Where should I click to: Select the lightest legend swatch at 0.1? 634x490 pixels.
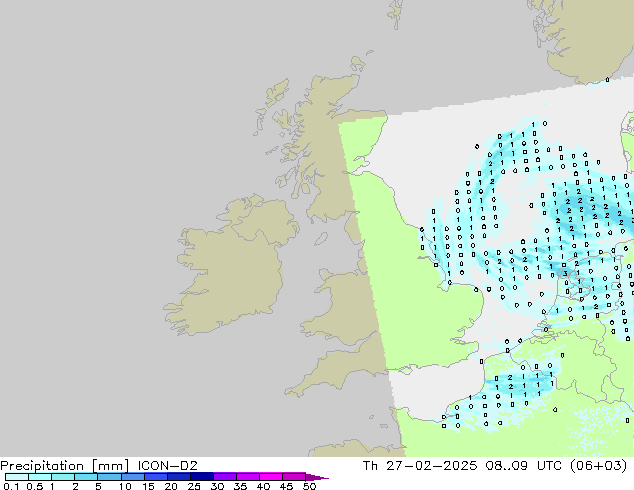click(16, 477)
